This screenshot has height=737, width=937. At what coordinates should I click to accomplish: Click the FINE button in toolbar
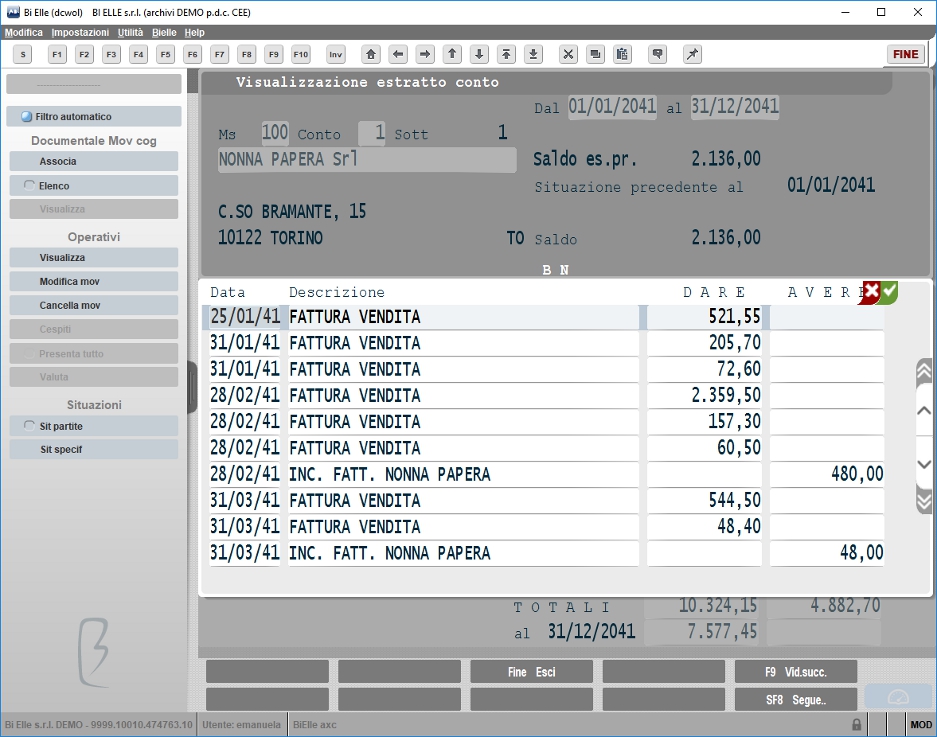[906, 54]
